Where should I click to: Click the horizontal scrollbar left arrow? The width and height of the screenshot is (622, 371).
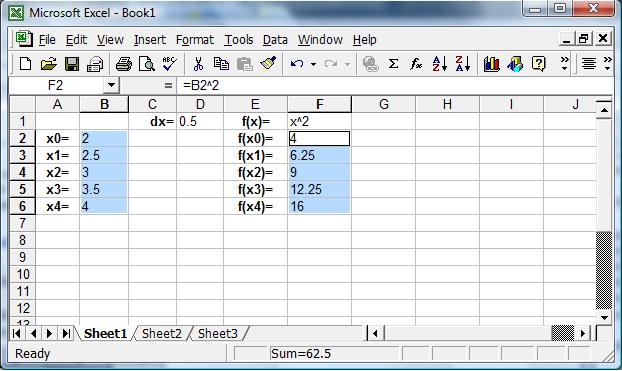[375, 333]
